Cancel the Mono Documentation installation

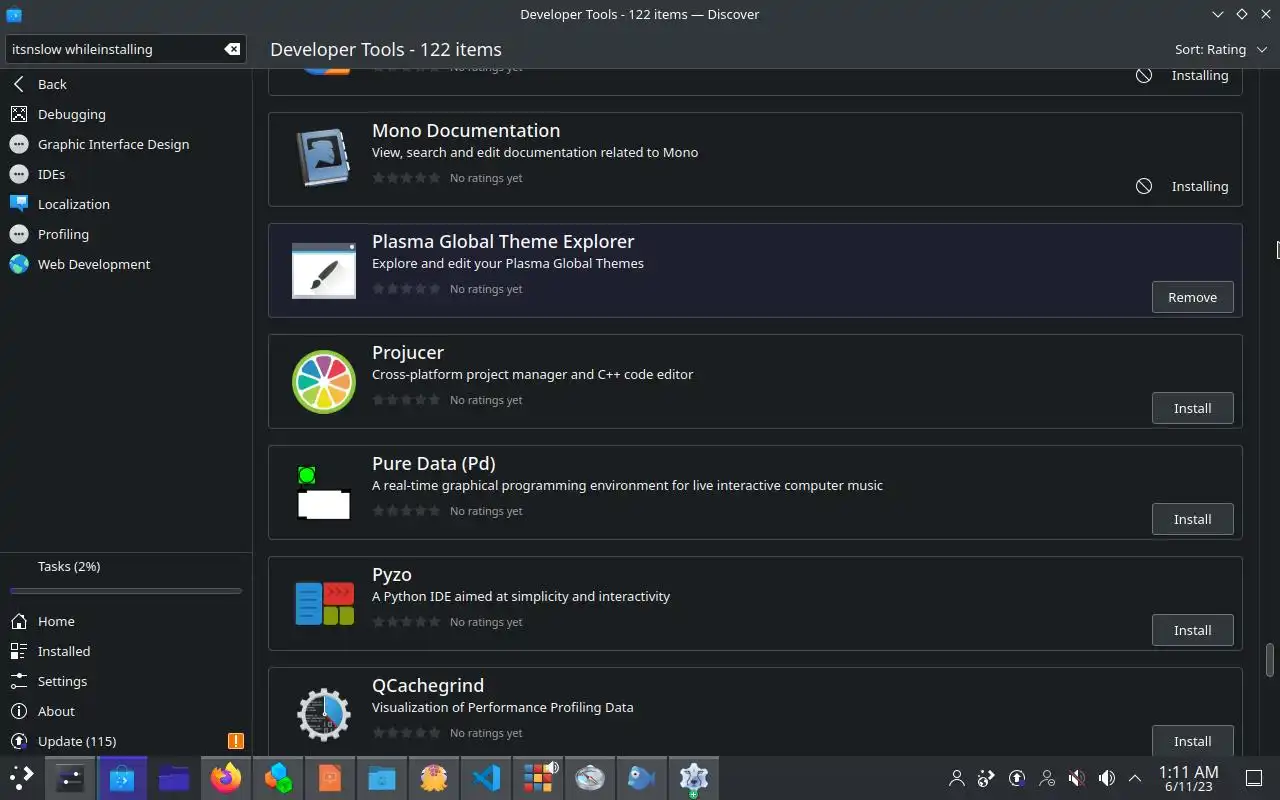(1144, 186)
